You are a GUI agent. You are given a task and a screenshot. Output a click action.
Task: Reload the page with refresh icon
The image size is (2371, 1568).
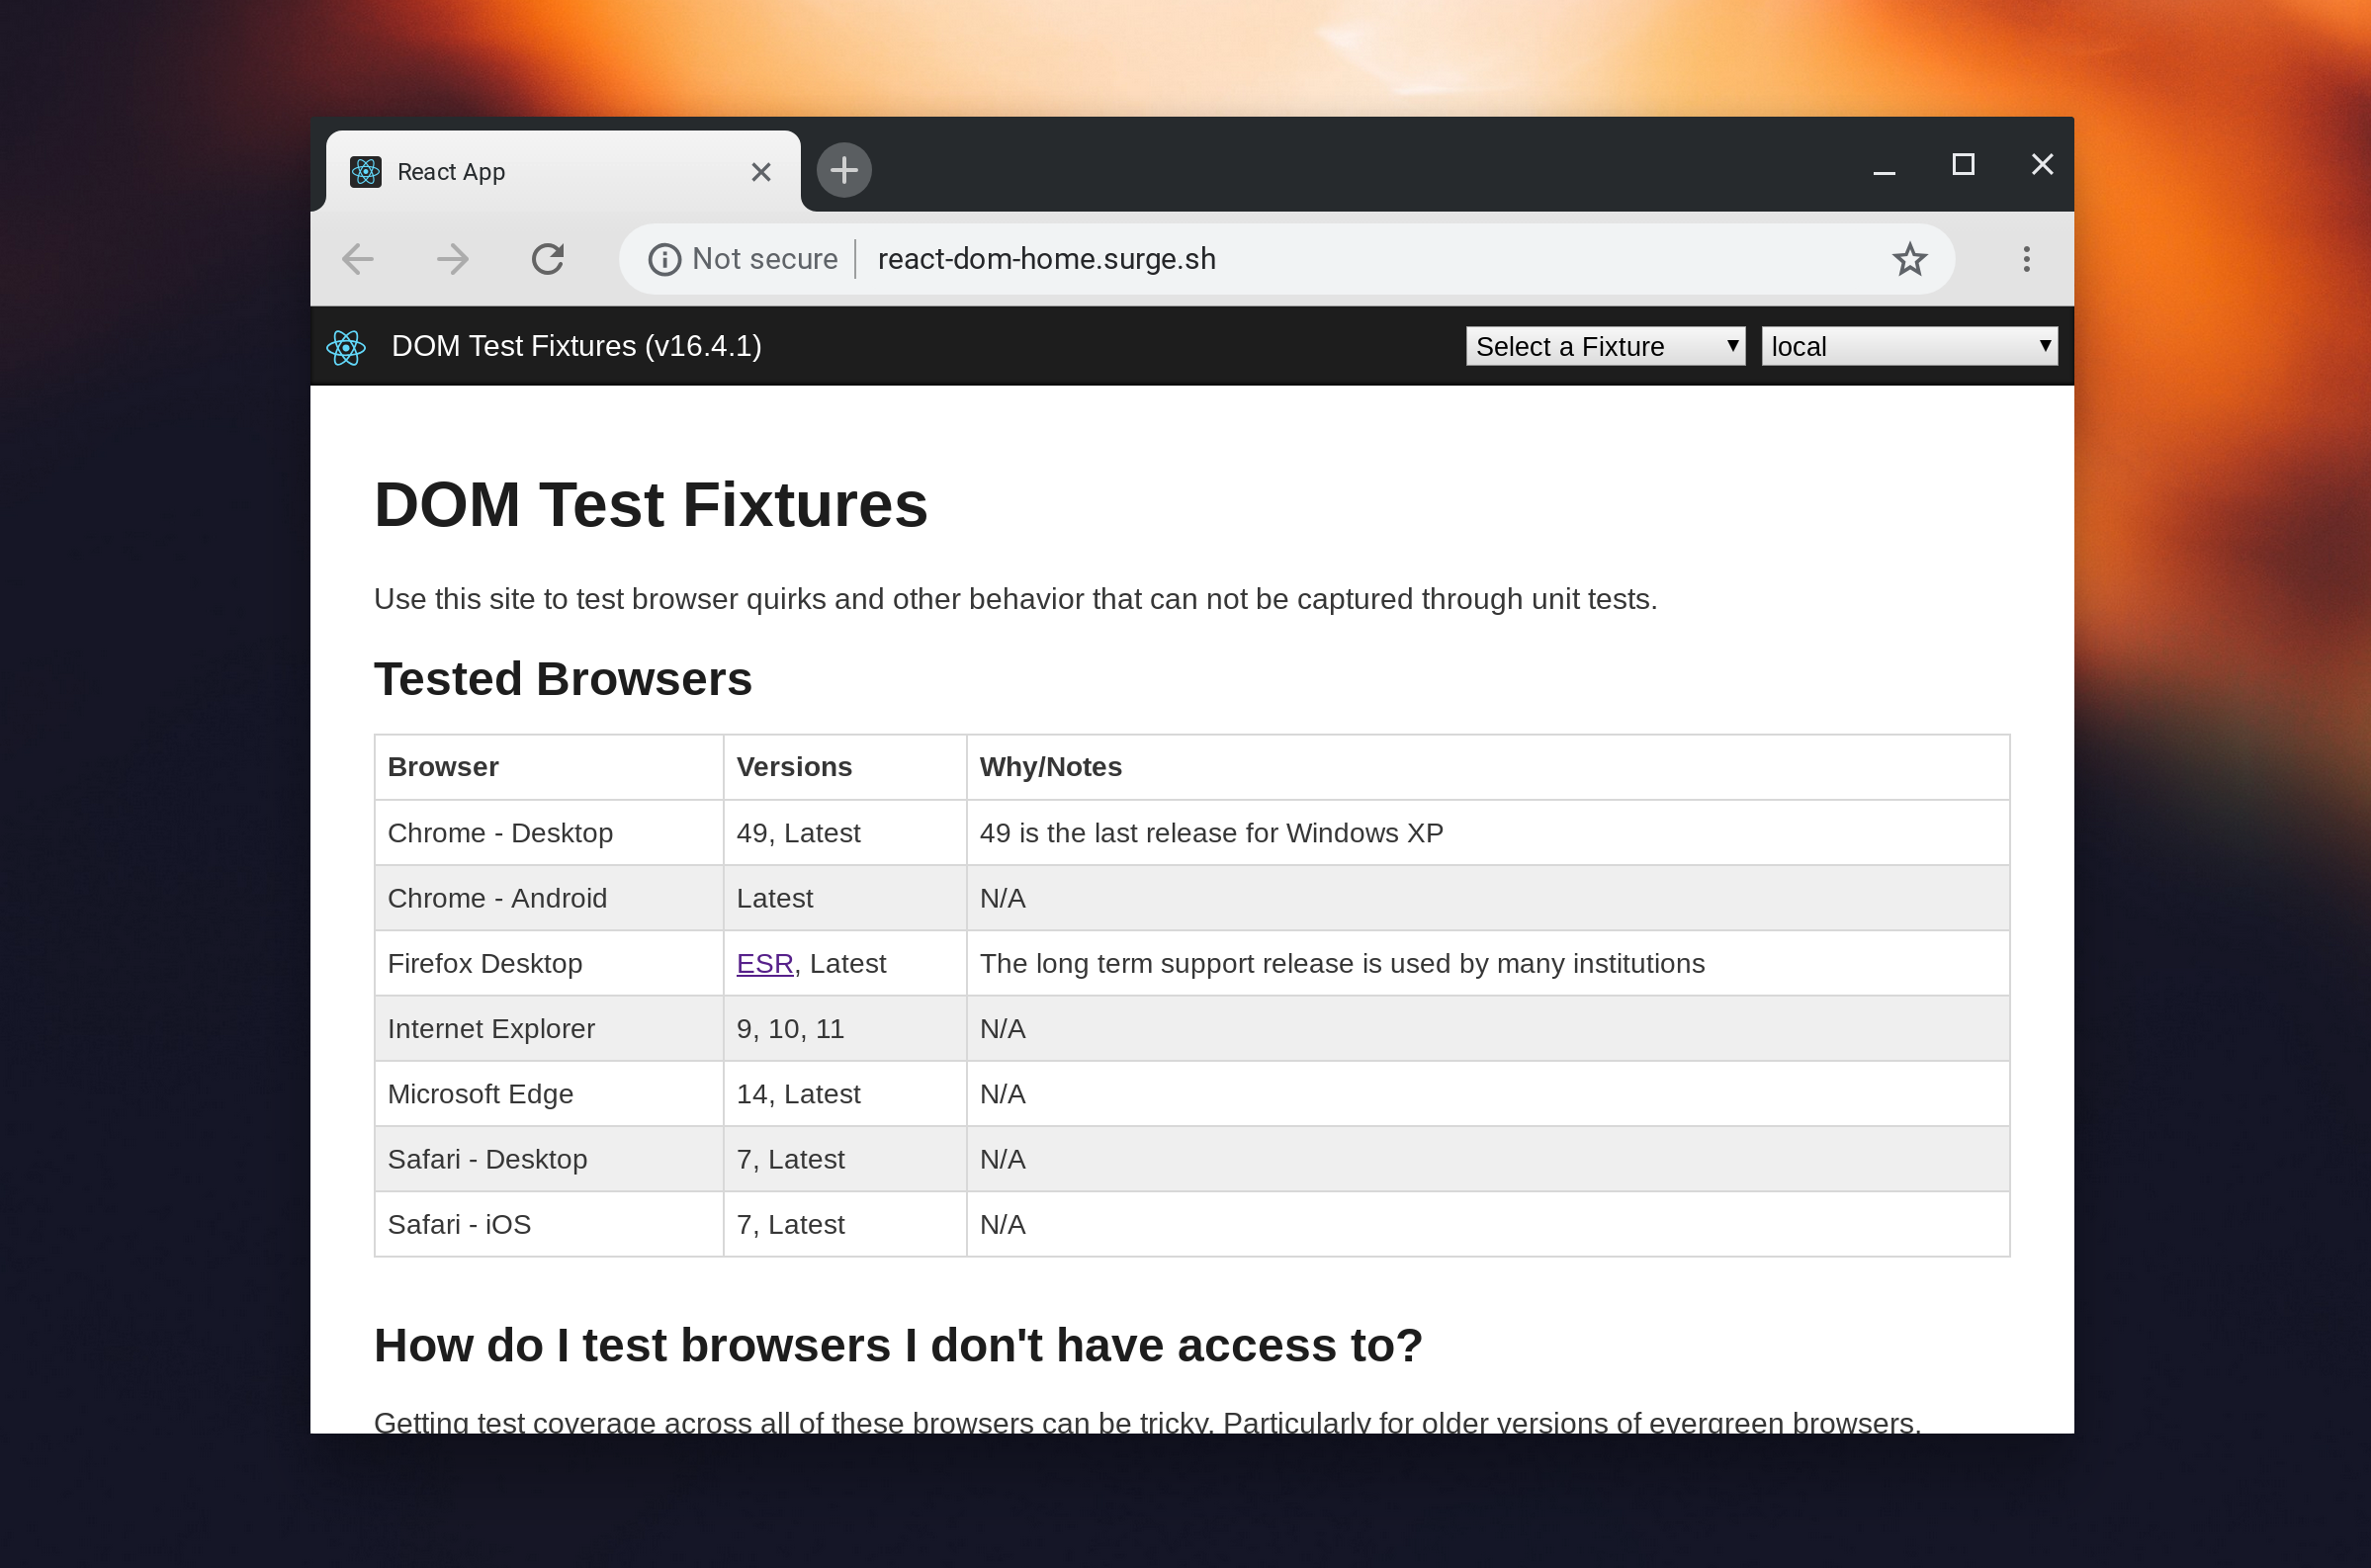pos(548,259)
